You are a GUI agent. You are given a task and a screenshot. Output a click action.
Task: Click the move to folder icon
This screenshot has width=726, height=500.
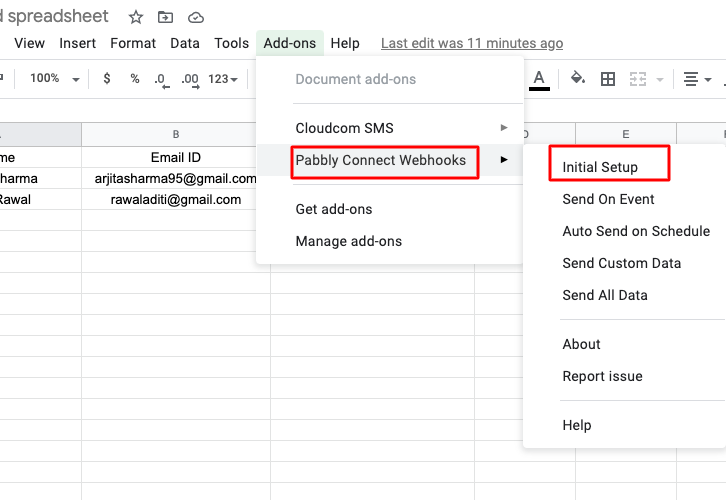(x=165, y=18)
